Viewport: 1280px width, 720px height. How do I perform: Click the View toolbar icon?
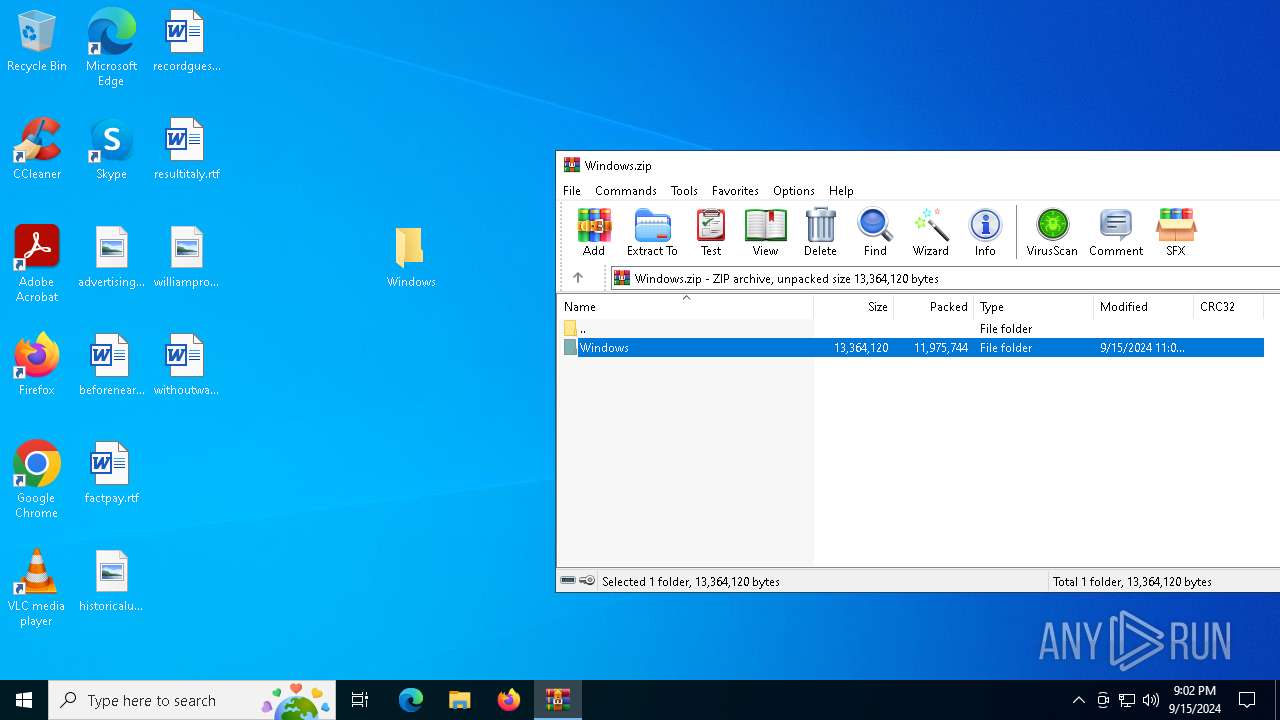click(765, 232)
